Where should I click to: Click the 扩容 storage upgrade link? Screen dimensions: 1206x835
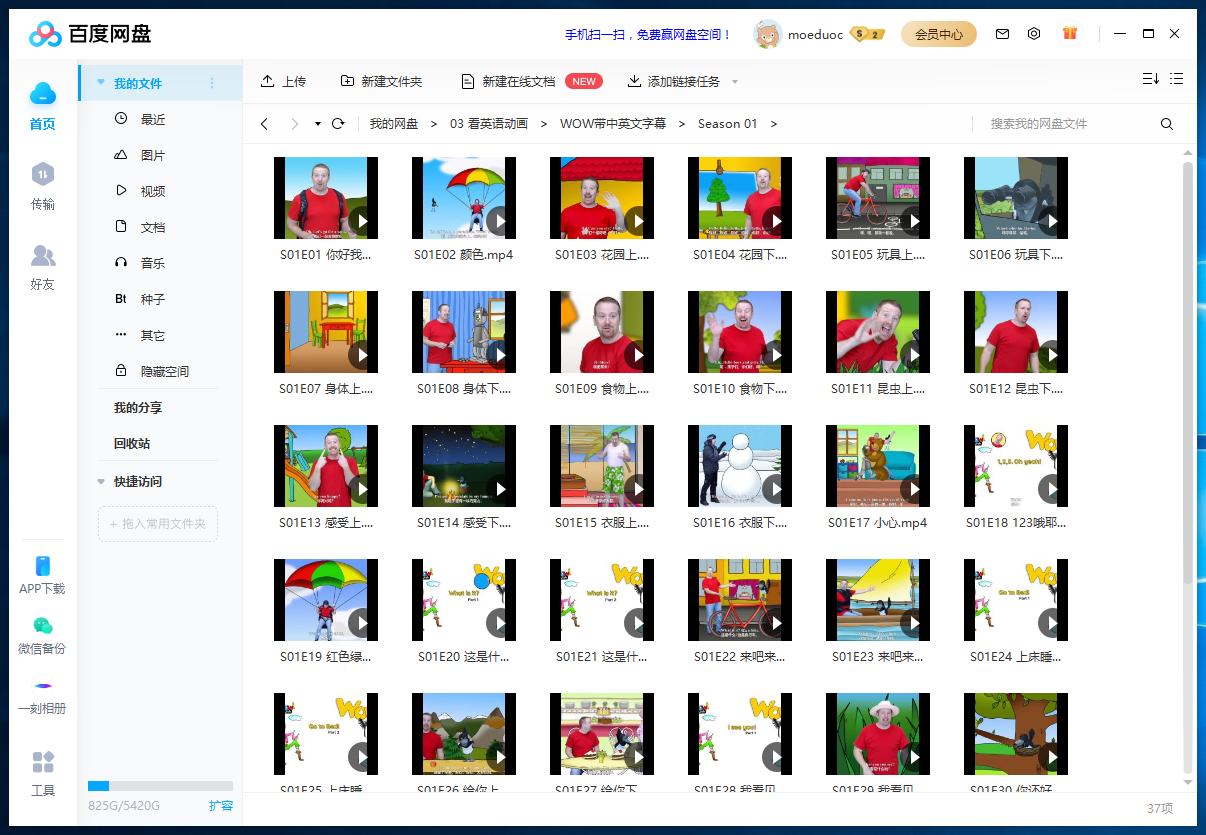220,805
